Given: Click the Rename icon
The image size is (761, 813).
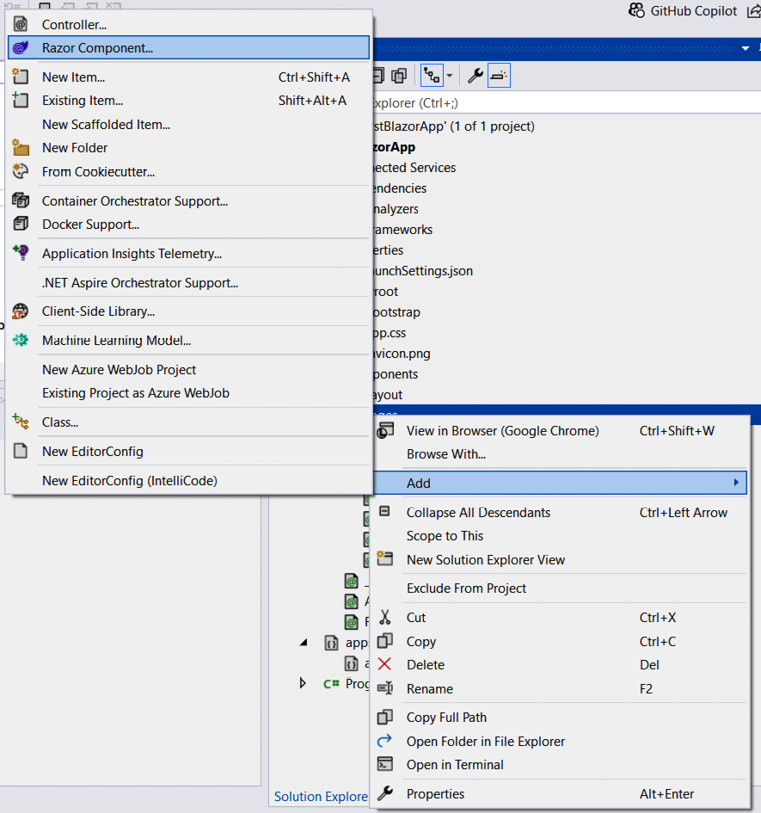Looking at the screenshot, I should click(x=385, y=689).
